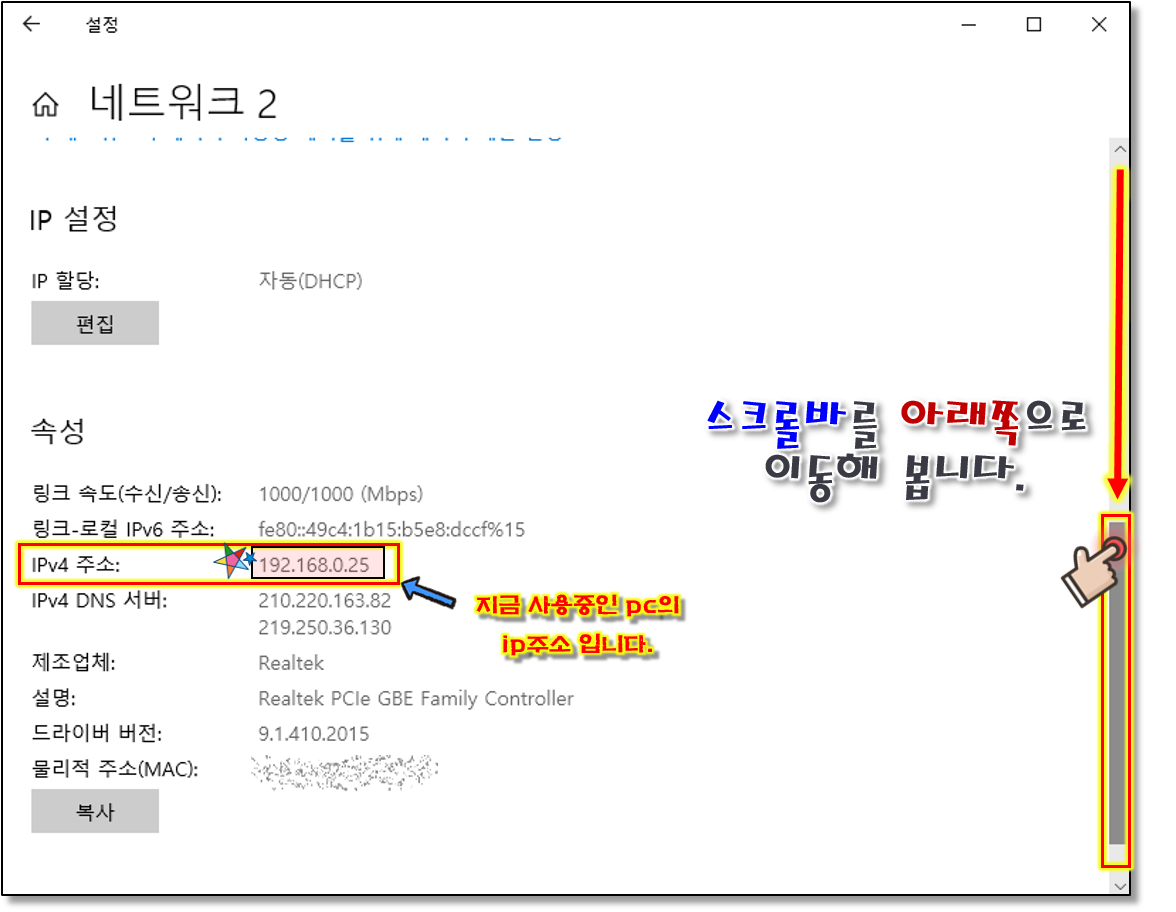The image size is (1176, 912).
Task: Click the link-local IPv6 address value
Action: point(391,529)
